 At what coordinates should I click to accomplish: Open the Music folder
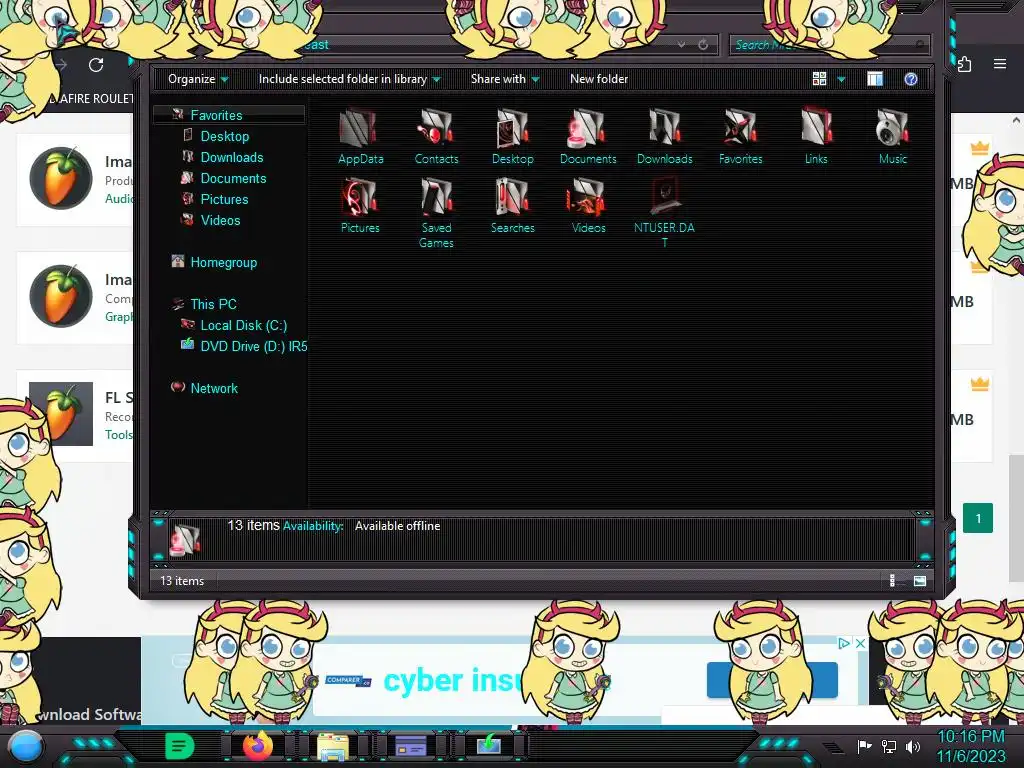click(x=893, y=137)
